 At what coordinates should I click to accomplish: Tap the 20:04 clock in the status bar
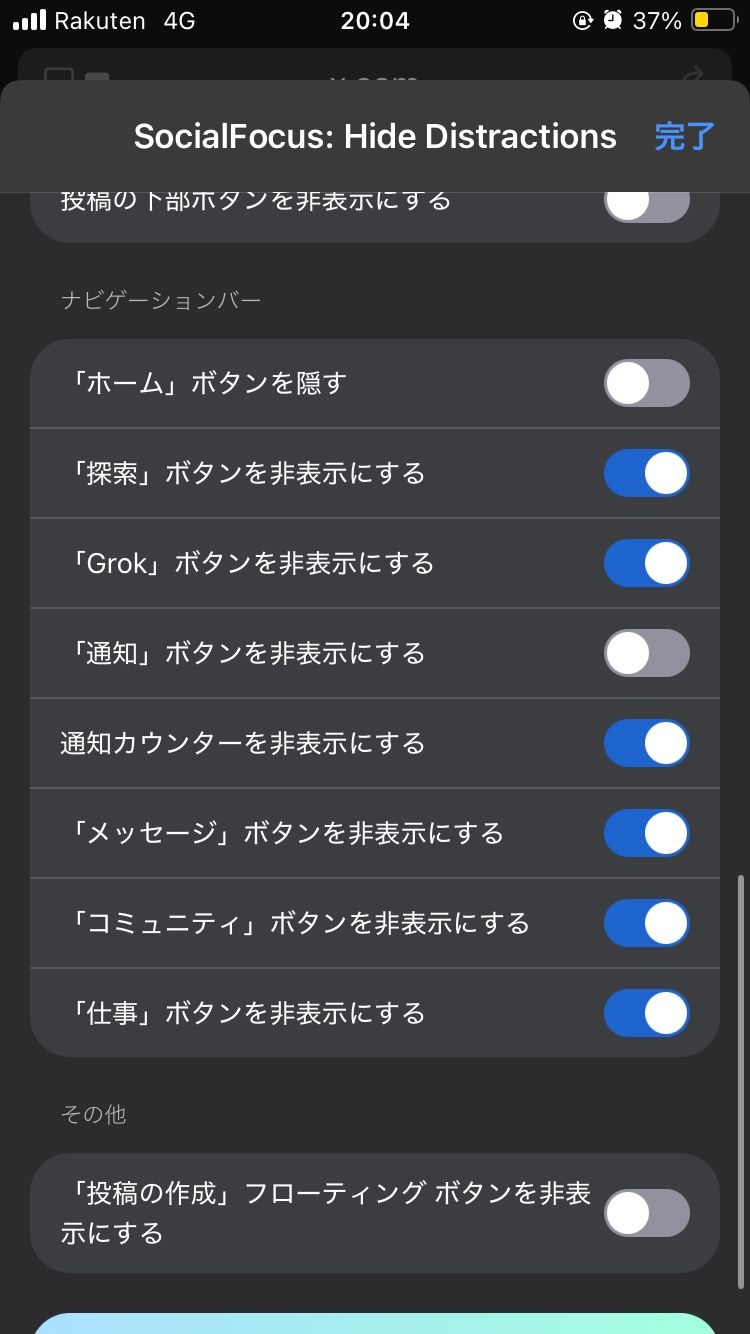tap(375, 21)
